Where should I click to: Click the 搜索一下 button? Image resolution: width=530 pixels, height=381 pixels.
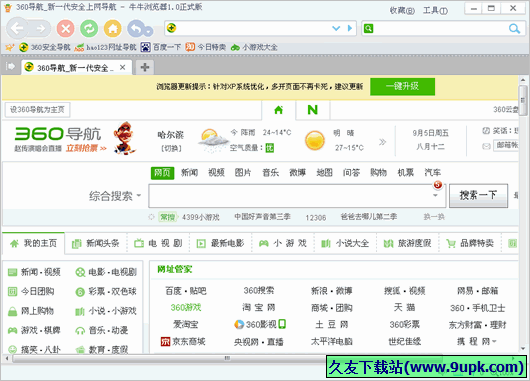pyautogui.click(x=478, y=195)
